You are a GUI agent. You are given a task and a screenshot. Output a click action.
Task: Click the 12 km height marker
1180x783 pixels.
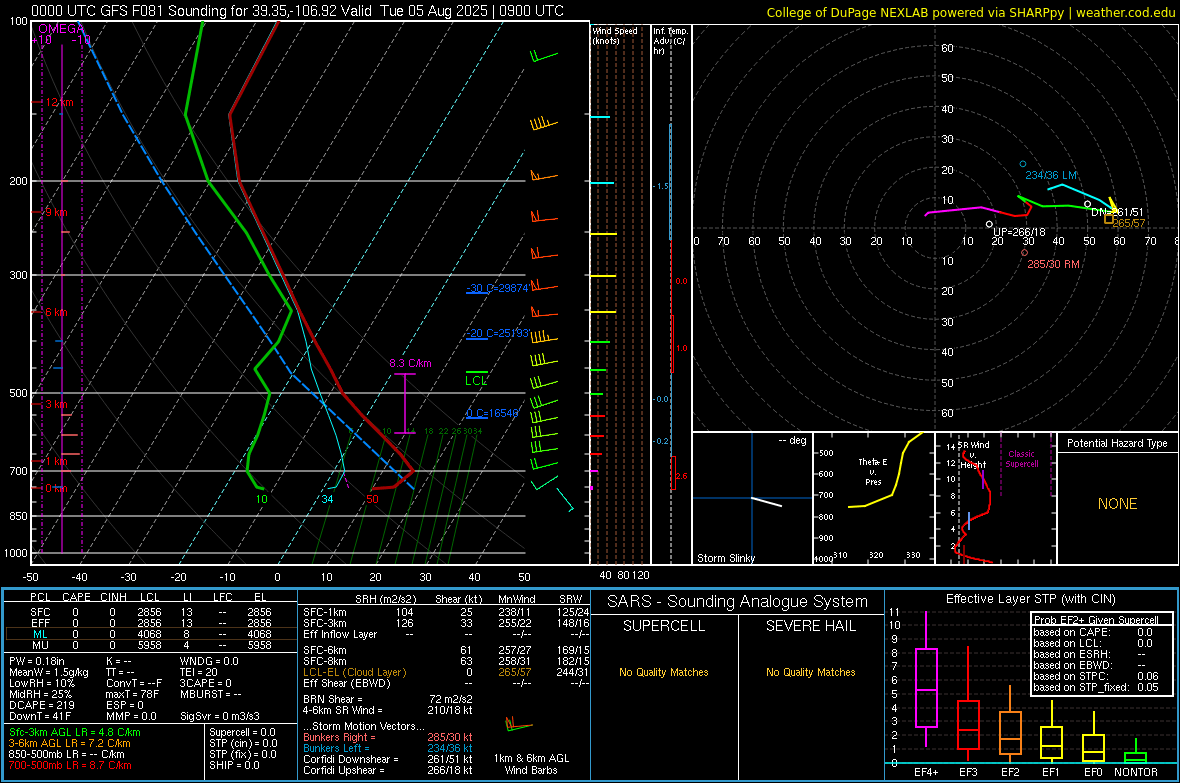coord(59,102)
